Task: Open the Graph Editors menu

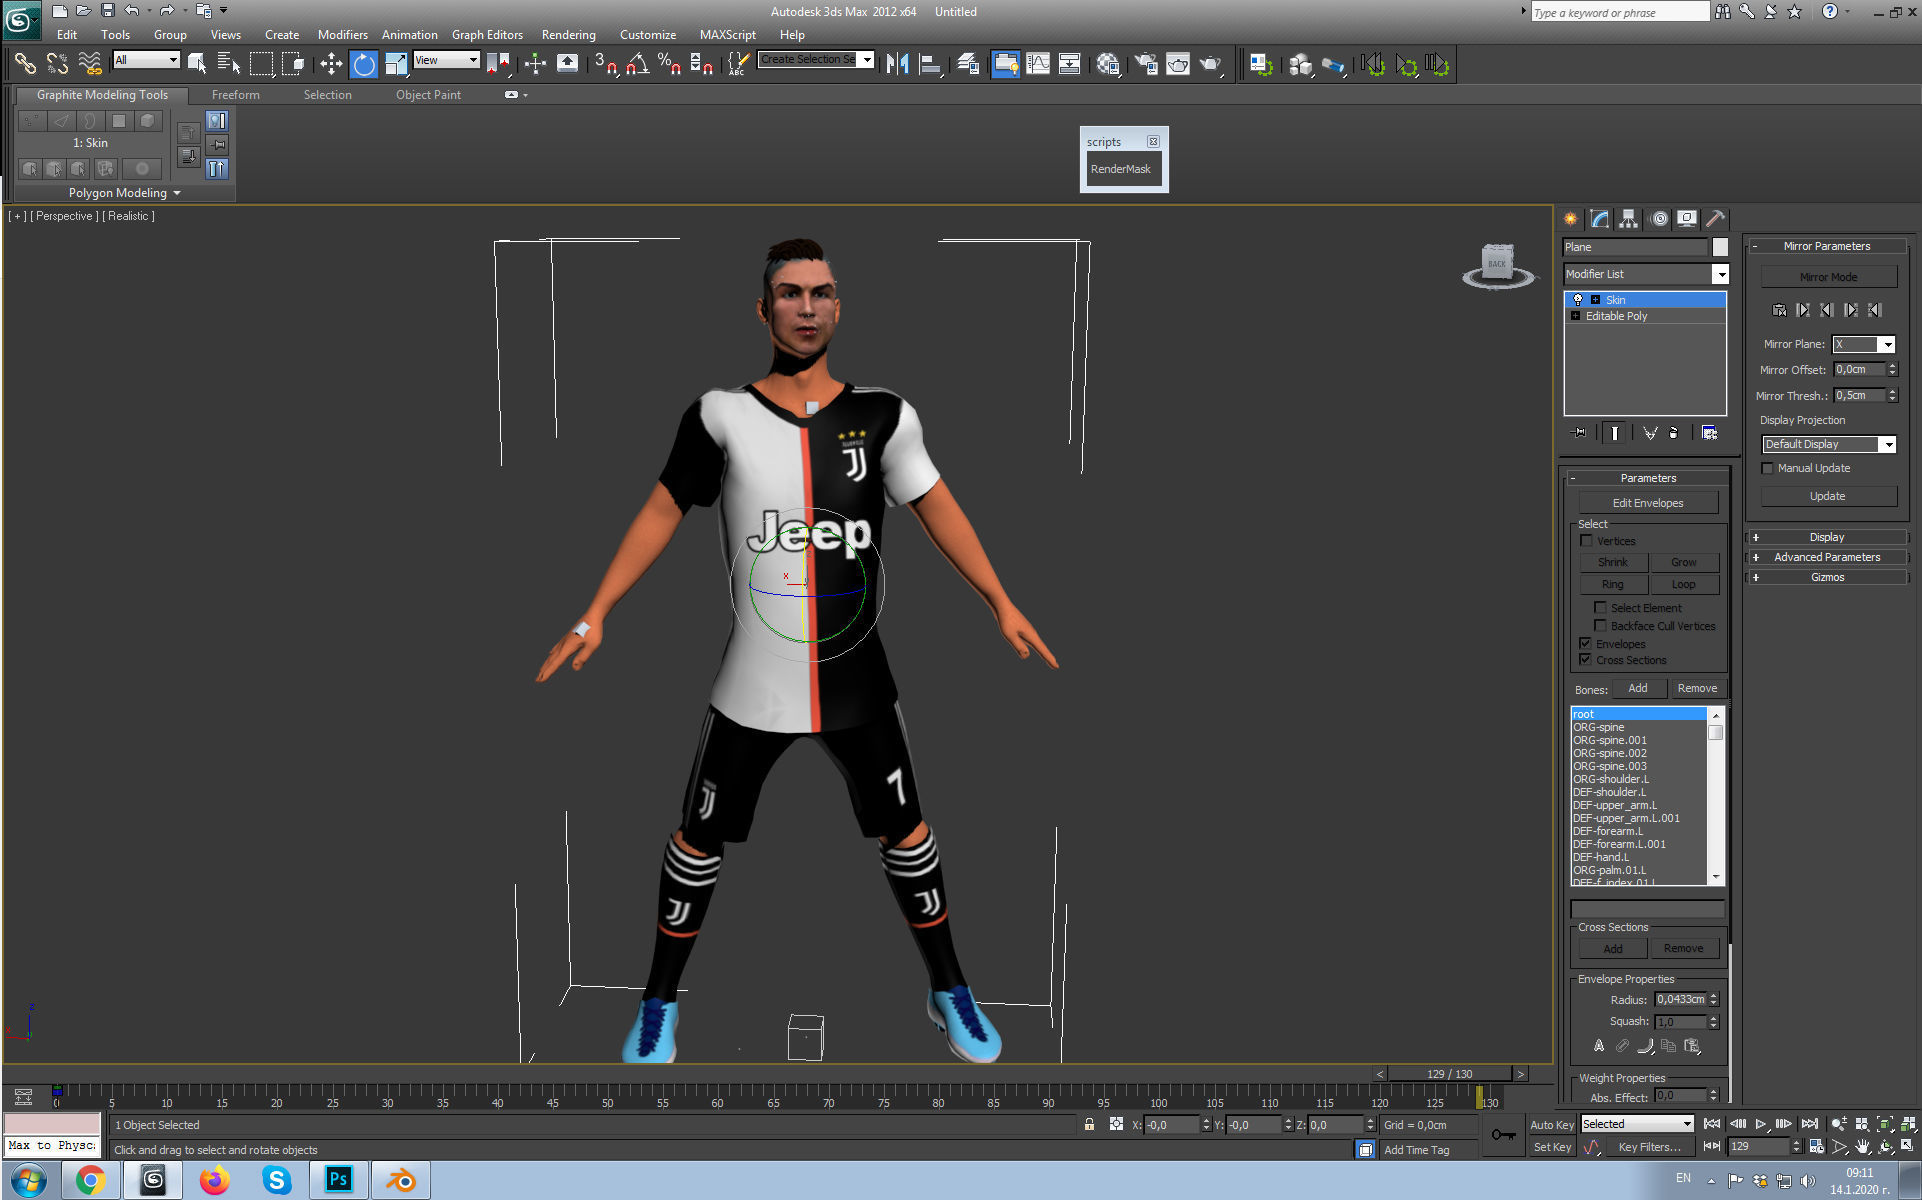Action: pos(487,35)
